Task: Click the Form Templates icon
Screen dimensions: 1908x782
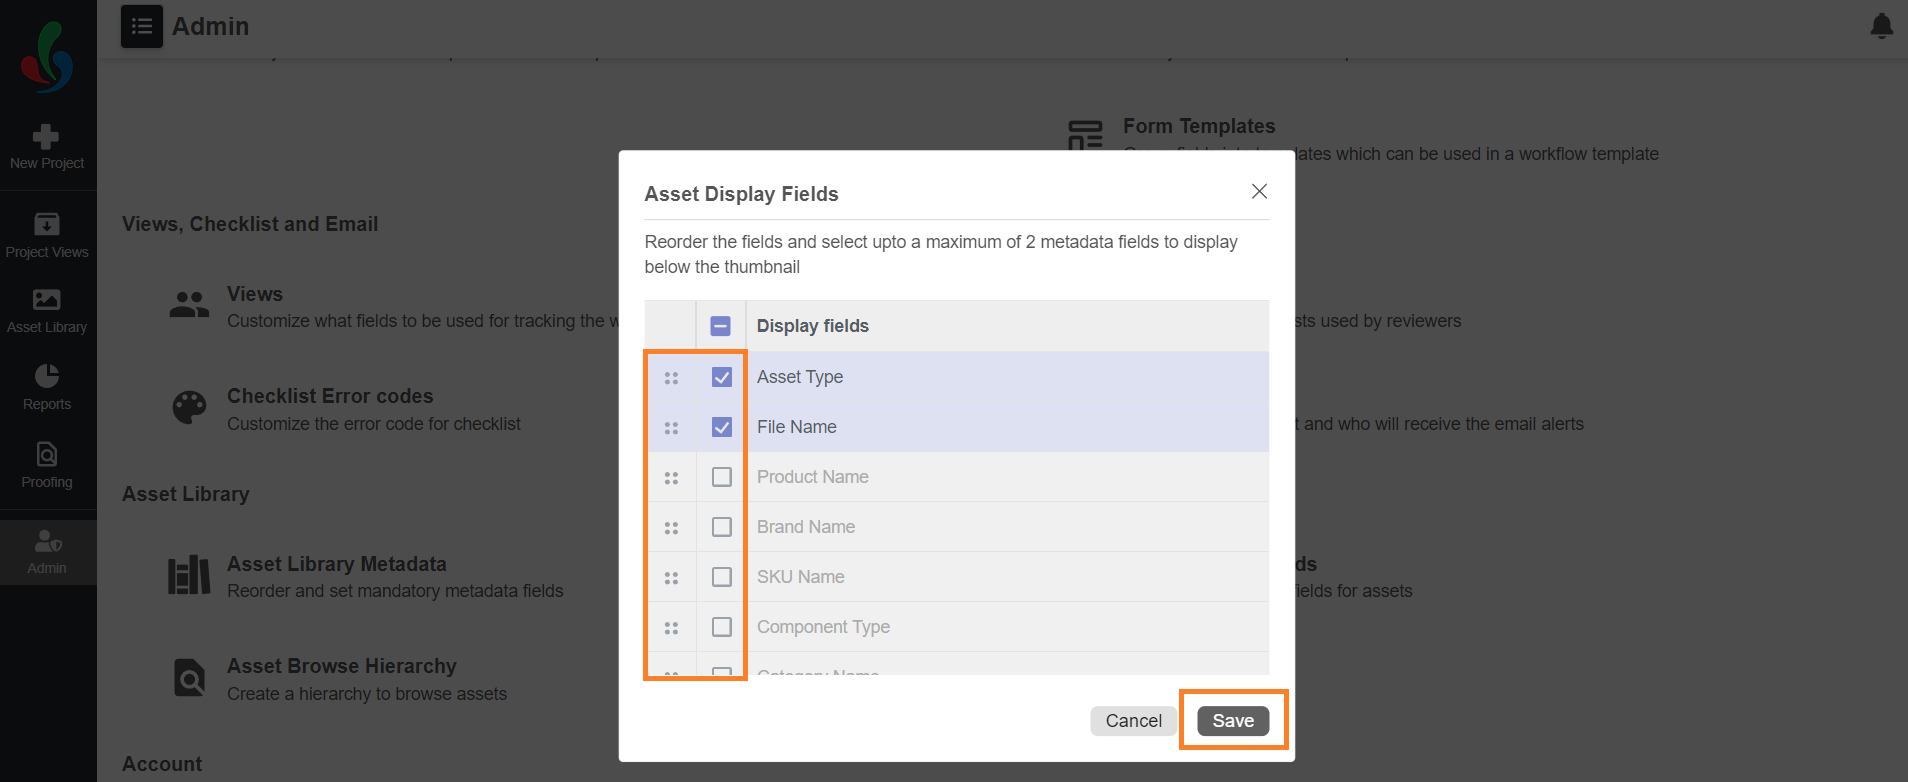Action: [x=1085, y=135]
